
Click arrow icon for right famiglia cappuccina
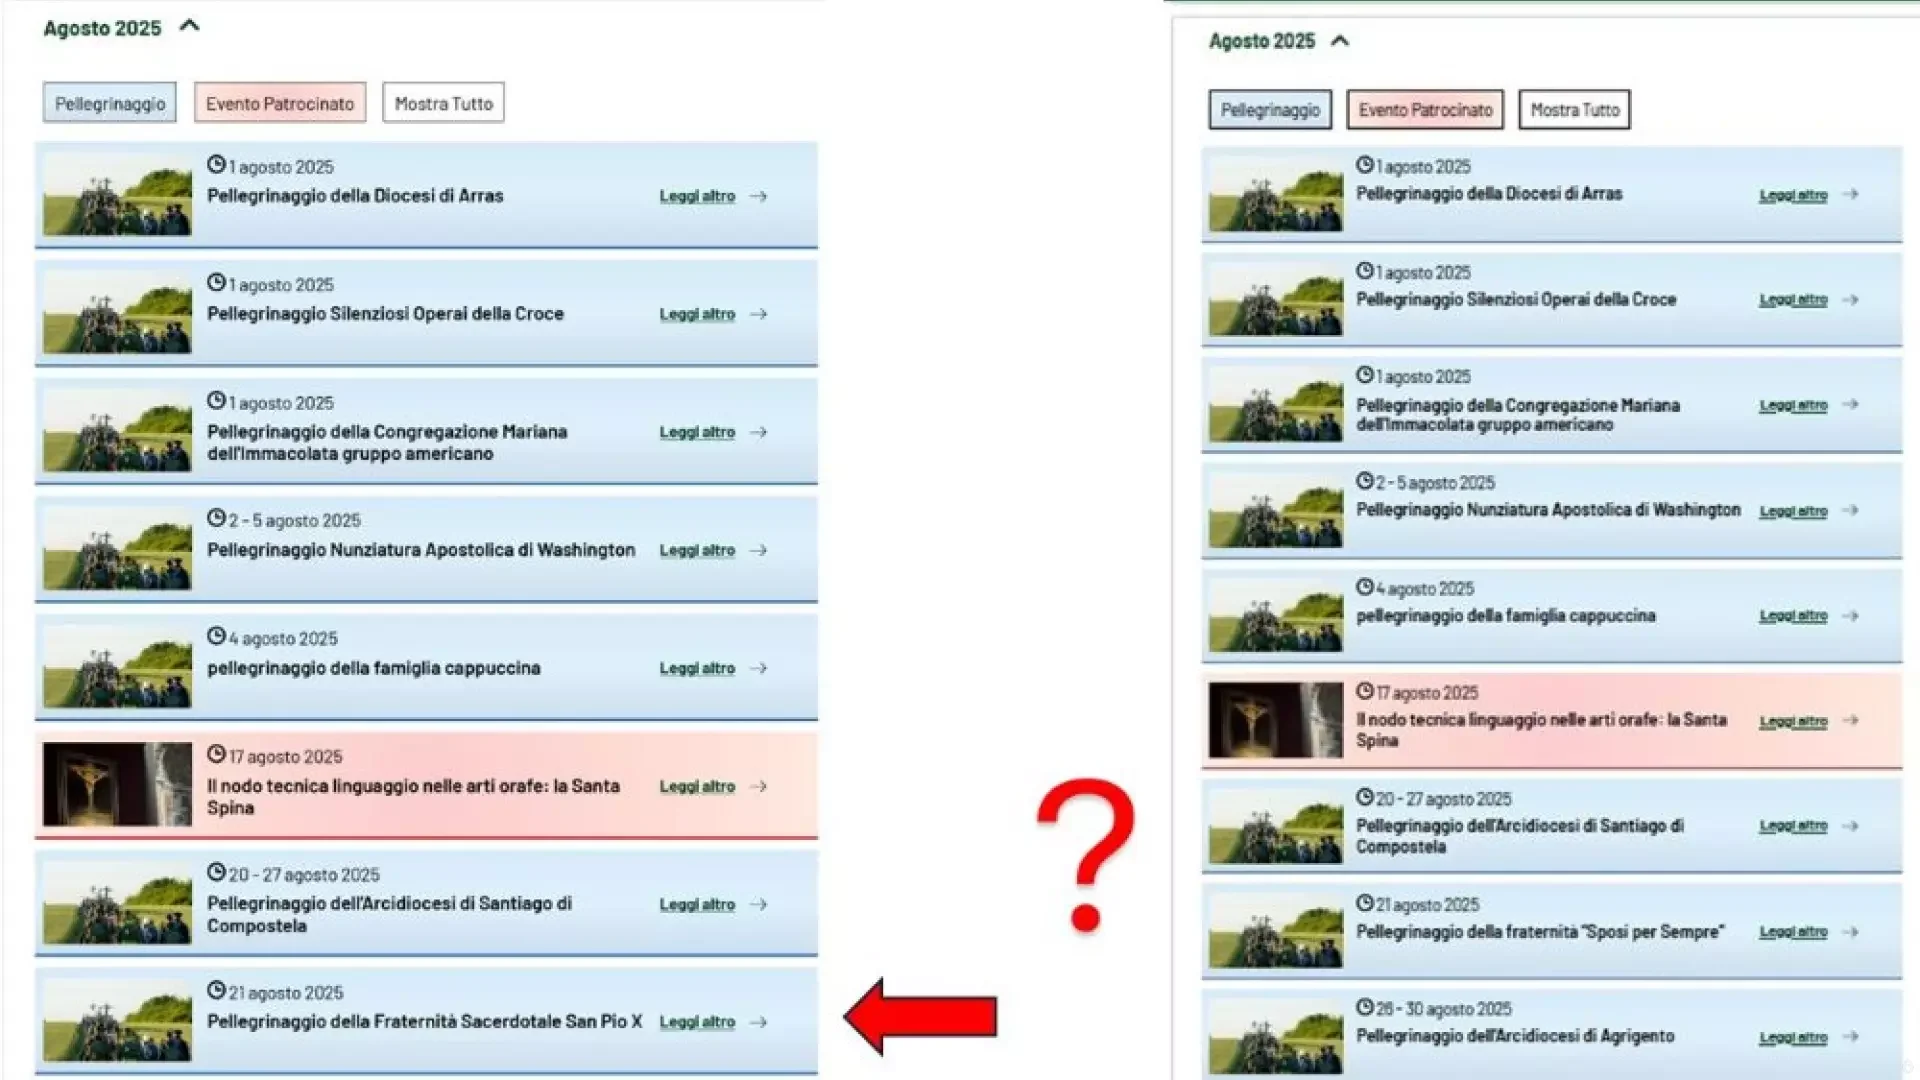1850,616
